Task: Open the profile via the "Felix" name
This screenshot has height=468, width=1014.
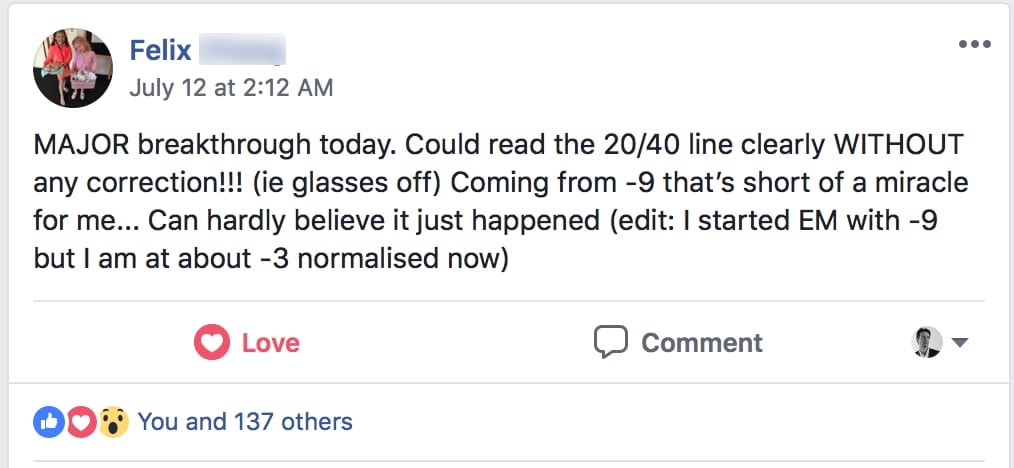Action: pyautogui.click(x=160, y=50)
